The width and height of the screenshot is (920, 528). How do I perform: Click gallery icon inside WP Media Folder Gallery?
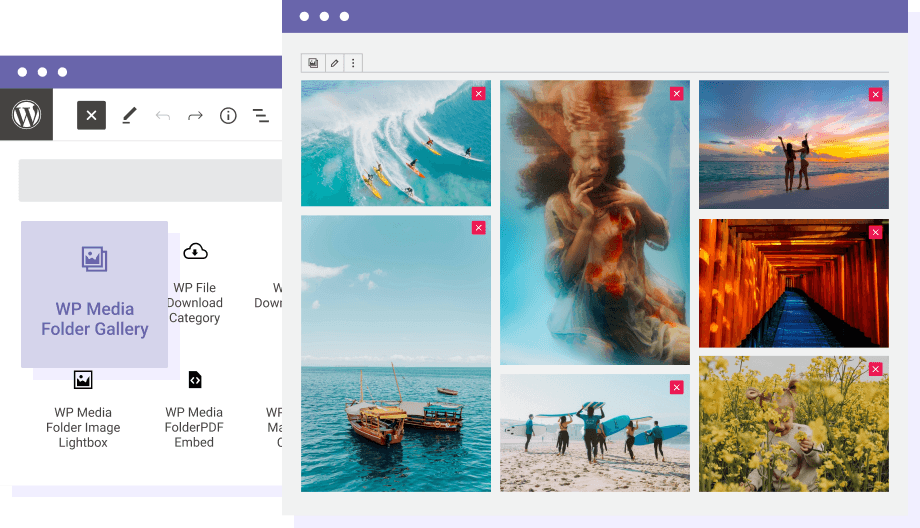(94, 259)
